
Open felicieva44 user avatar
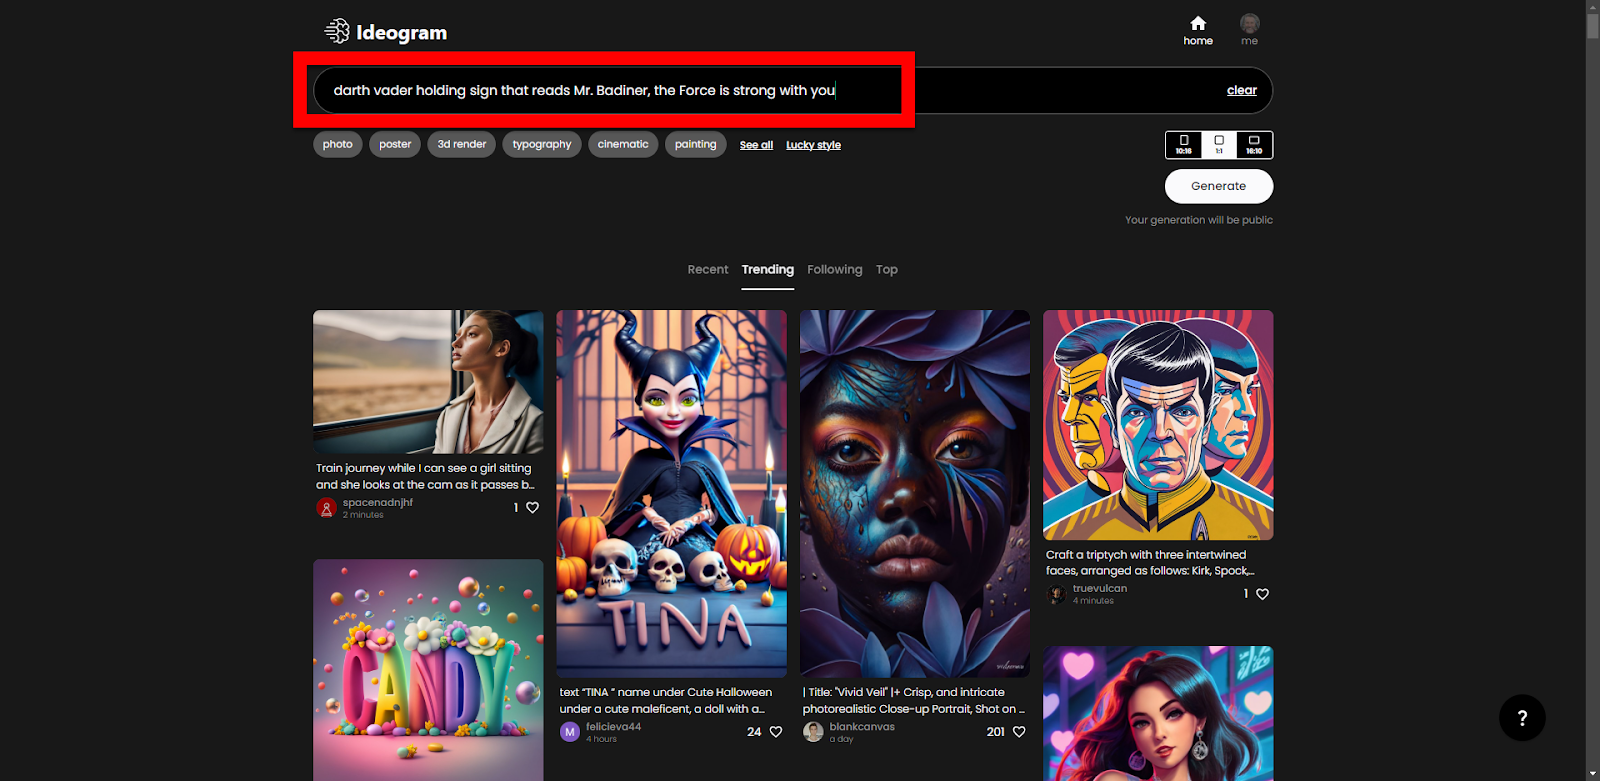point(570,732)
